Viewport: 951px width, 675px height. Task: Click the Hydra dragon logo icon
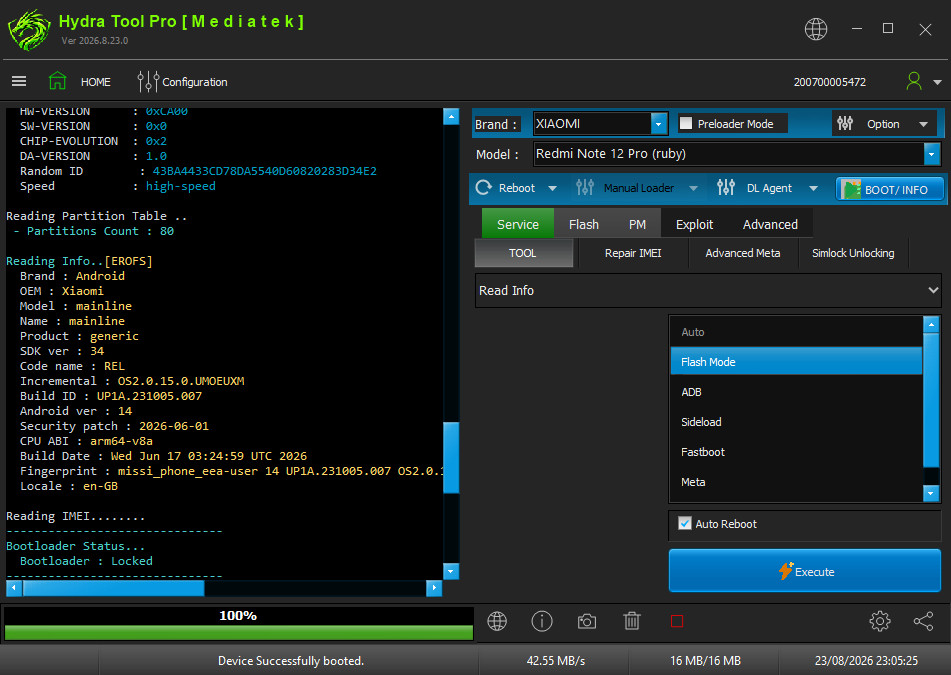tap(29, 30)
